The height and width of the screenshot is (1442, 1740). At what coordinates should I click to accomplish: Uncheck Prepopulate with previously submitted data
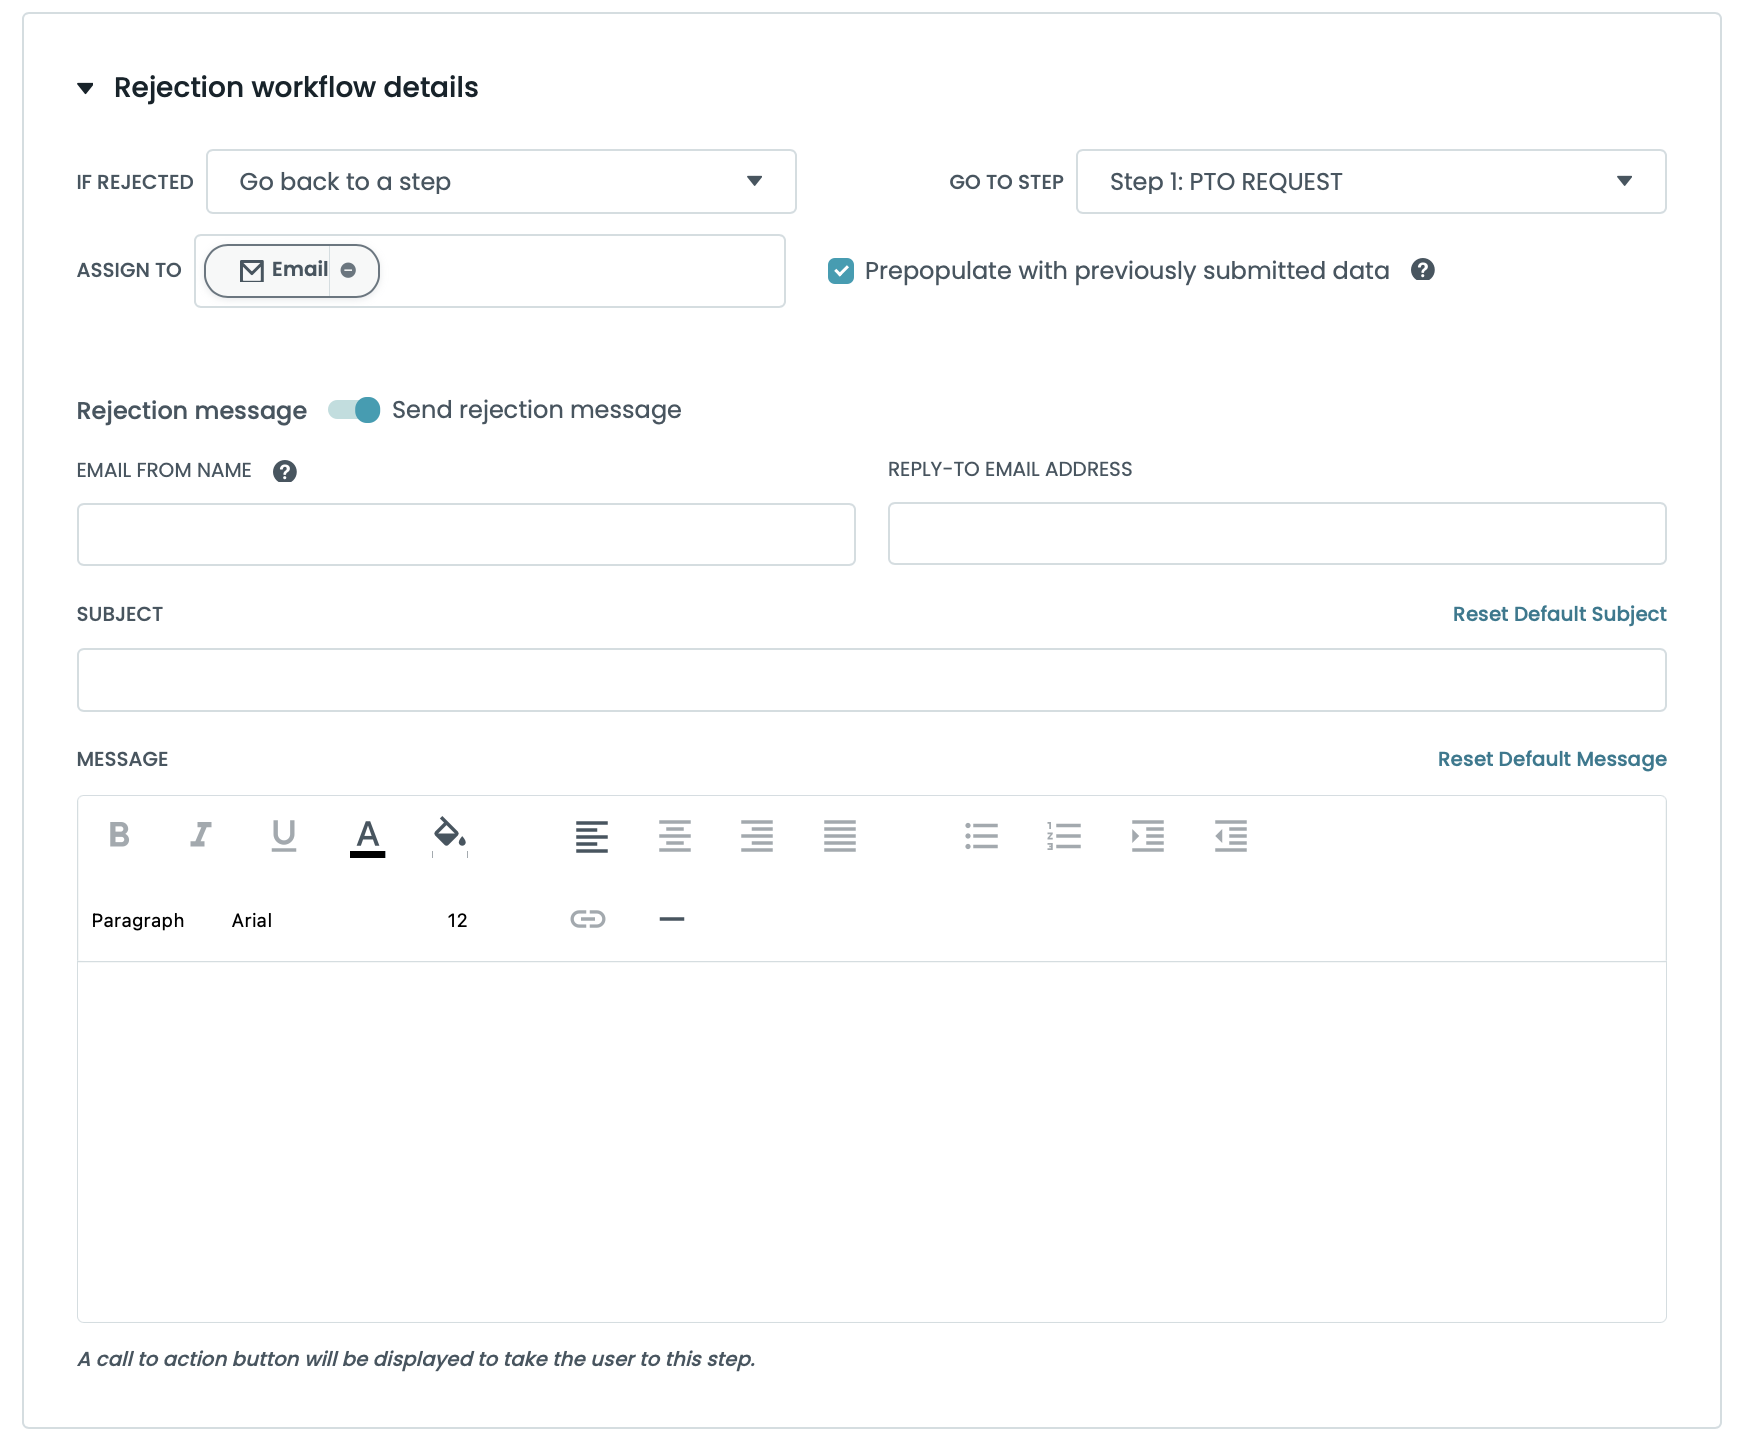tap(841, 271)
